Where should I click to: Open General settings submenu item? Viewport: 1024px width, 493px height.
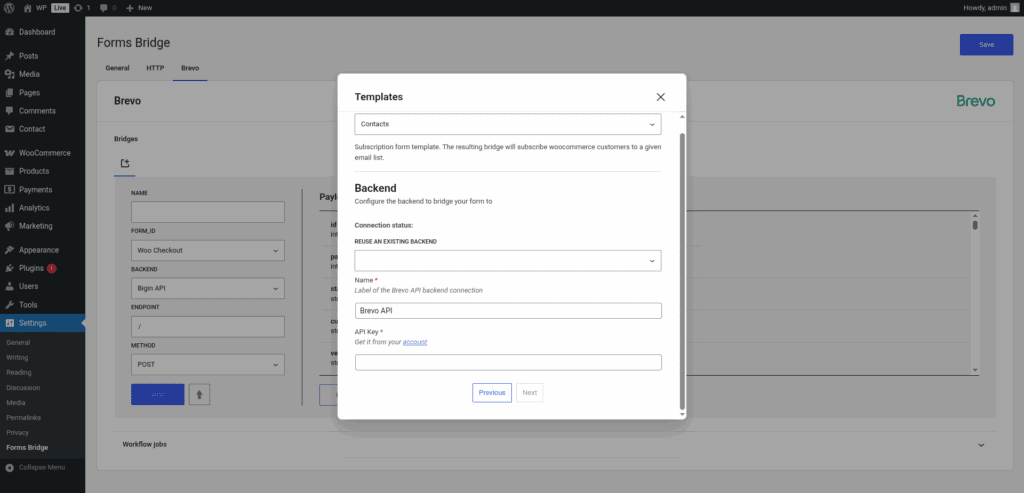pyautogui.click(x=18, y=342)
